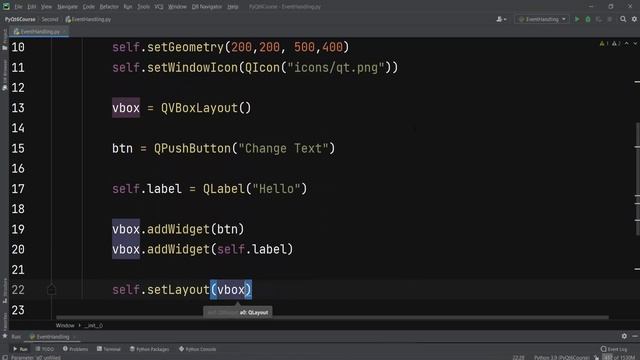The height and width of the screenshot is (360, 640).
Task: Open the Window menu
Action: (x=177, y=7)
